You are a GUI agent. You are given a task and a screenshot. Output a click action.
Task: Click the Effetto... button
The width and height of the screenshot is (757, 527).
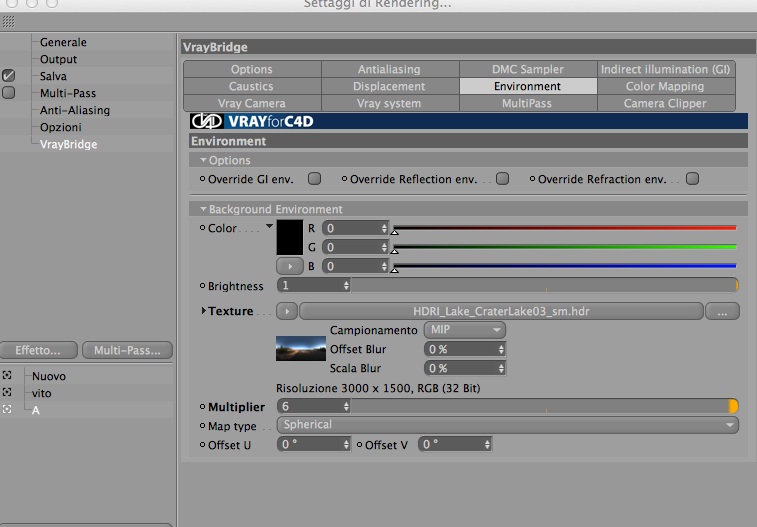click(39, 350)
